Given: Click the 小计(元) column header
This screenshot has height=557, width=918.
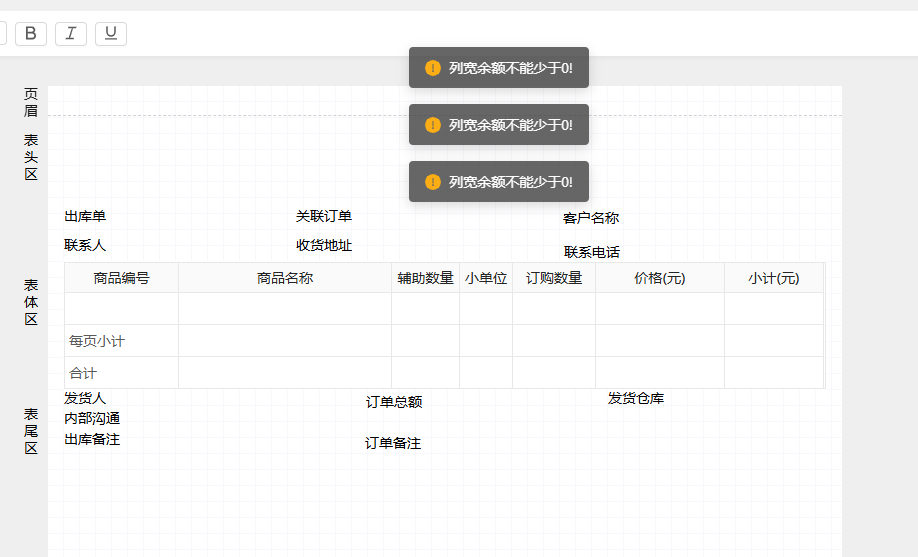Looking at the screenshot, I should pos(774,278).
